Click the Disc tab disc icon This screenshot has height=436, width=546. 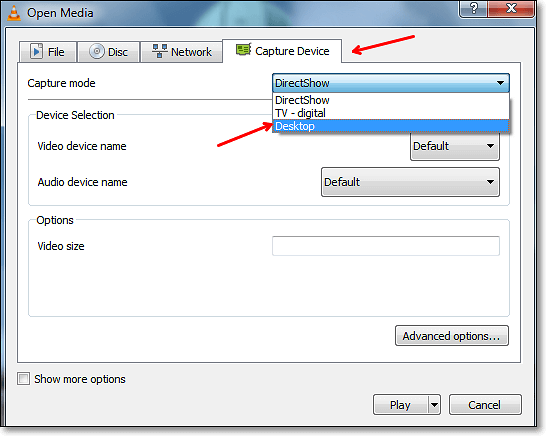click(97, 51)
